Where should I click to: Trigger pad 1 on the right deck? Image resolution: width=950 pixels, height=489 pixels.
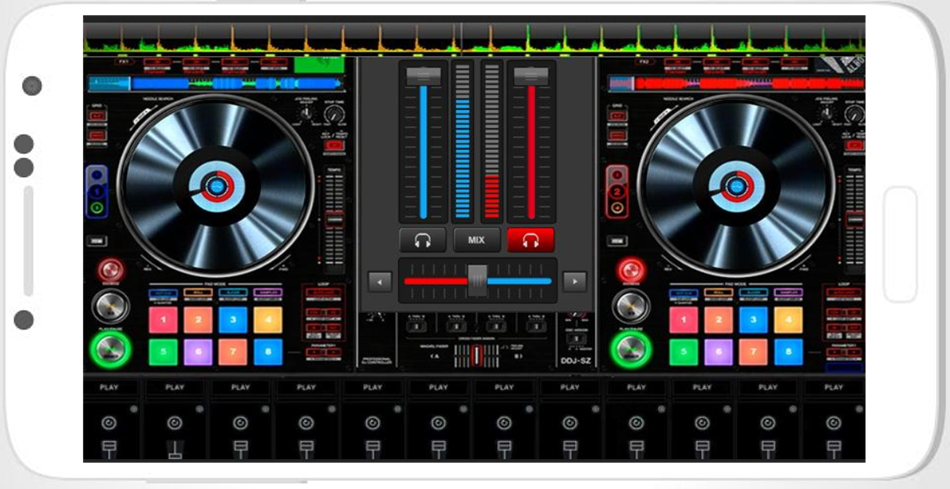coord(684,320)
